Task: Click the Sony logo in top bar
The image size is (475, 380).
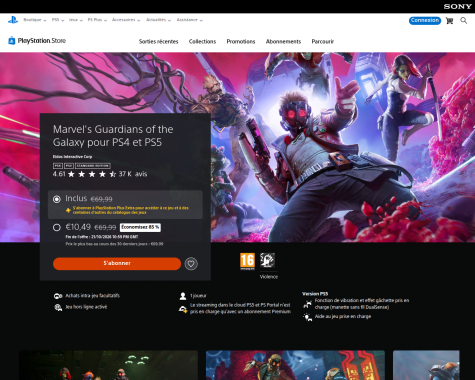Action: click(457, 6)
